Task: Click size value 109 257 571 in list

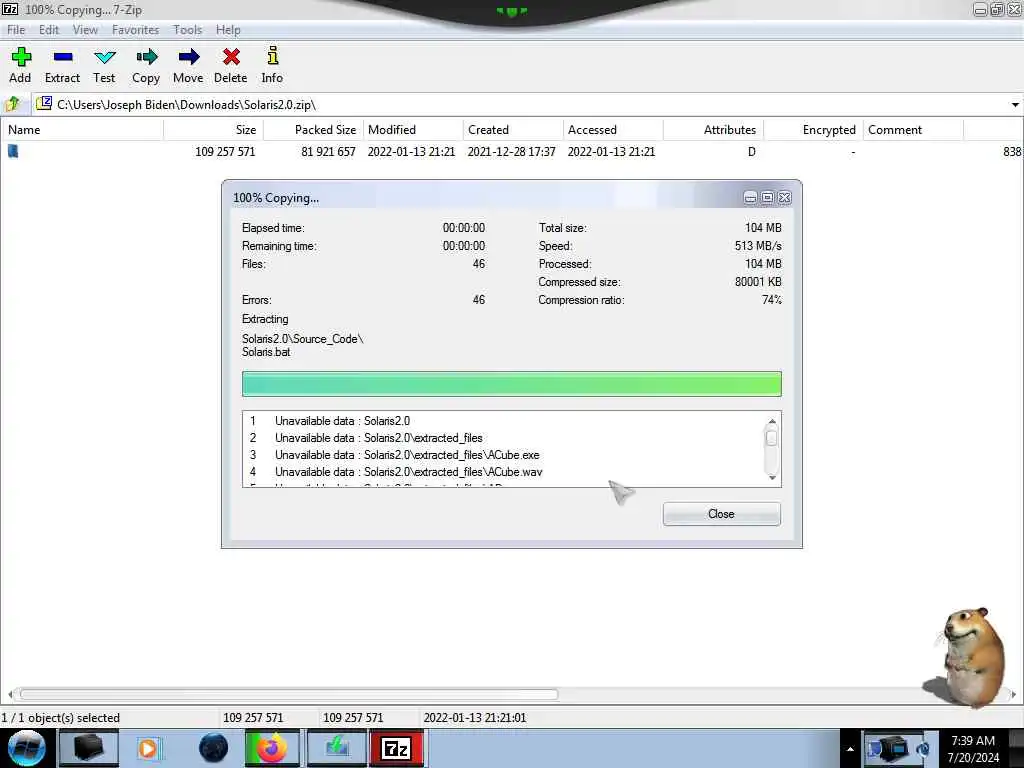Action: click(x=225, y=152)
